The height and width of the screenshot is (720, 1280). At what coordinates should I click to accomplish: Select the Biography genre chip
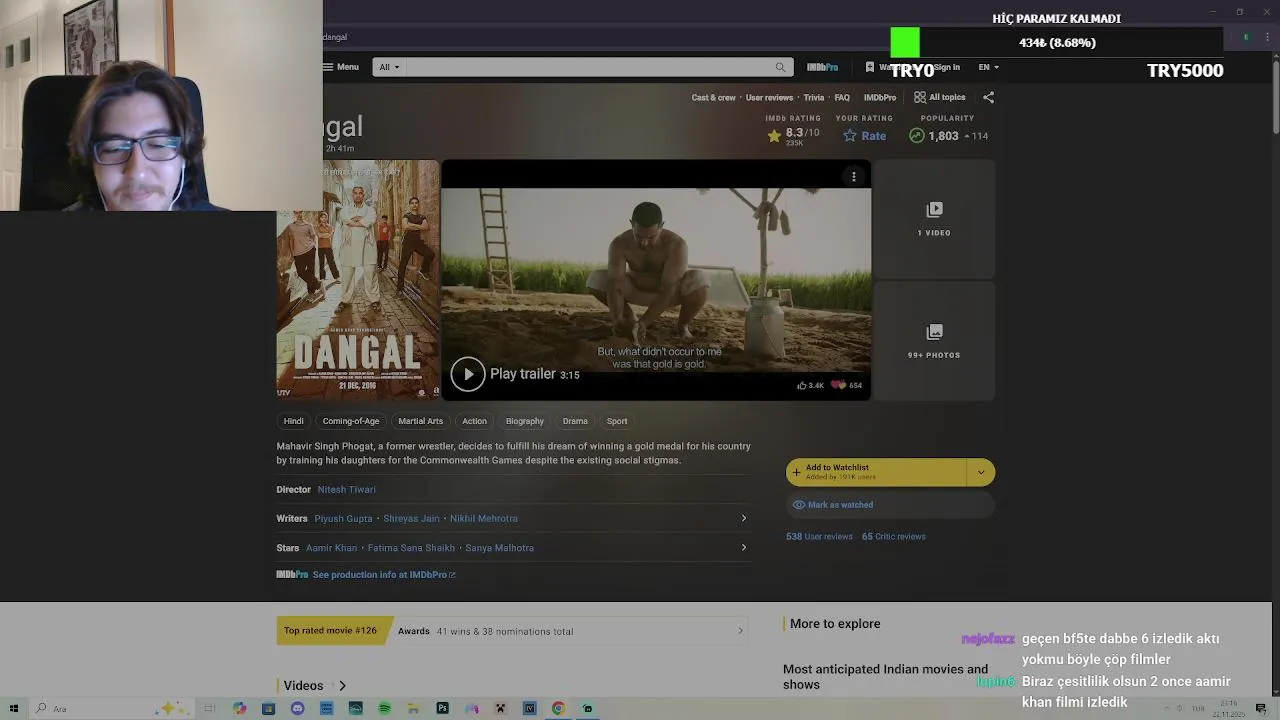[x=524, y=421]
